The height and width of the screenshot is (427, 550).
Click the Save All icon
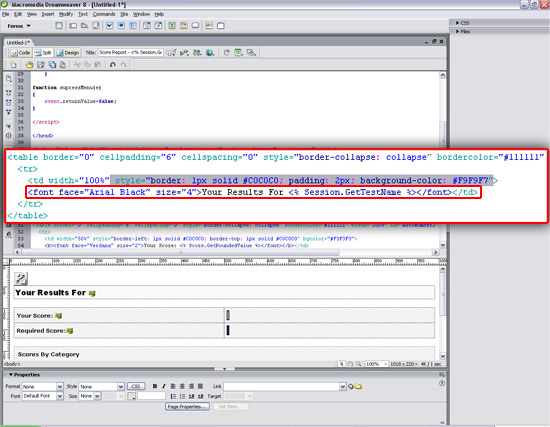pyautogui.click(x=52, y=65)
